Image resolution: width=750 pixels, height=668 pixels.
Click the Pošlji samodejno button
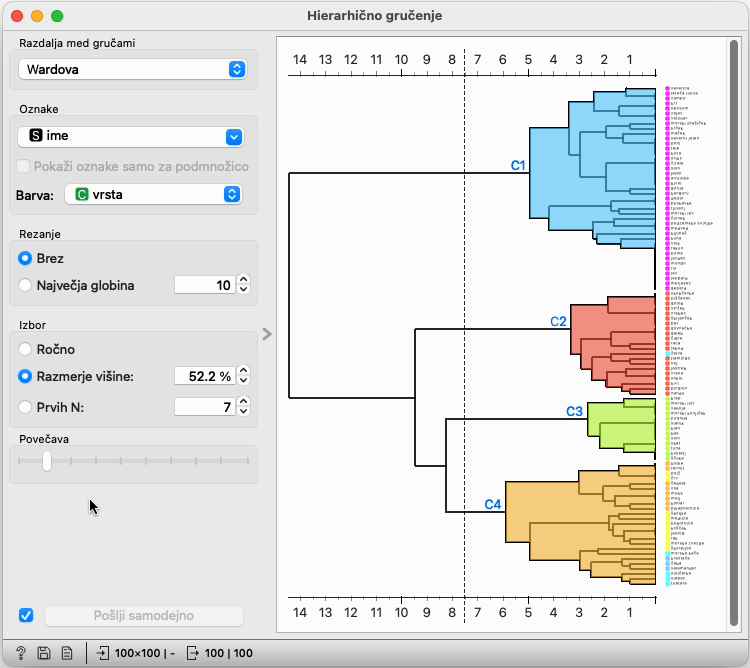143,615
